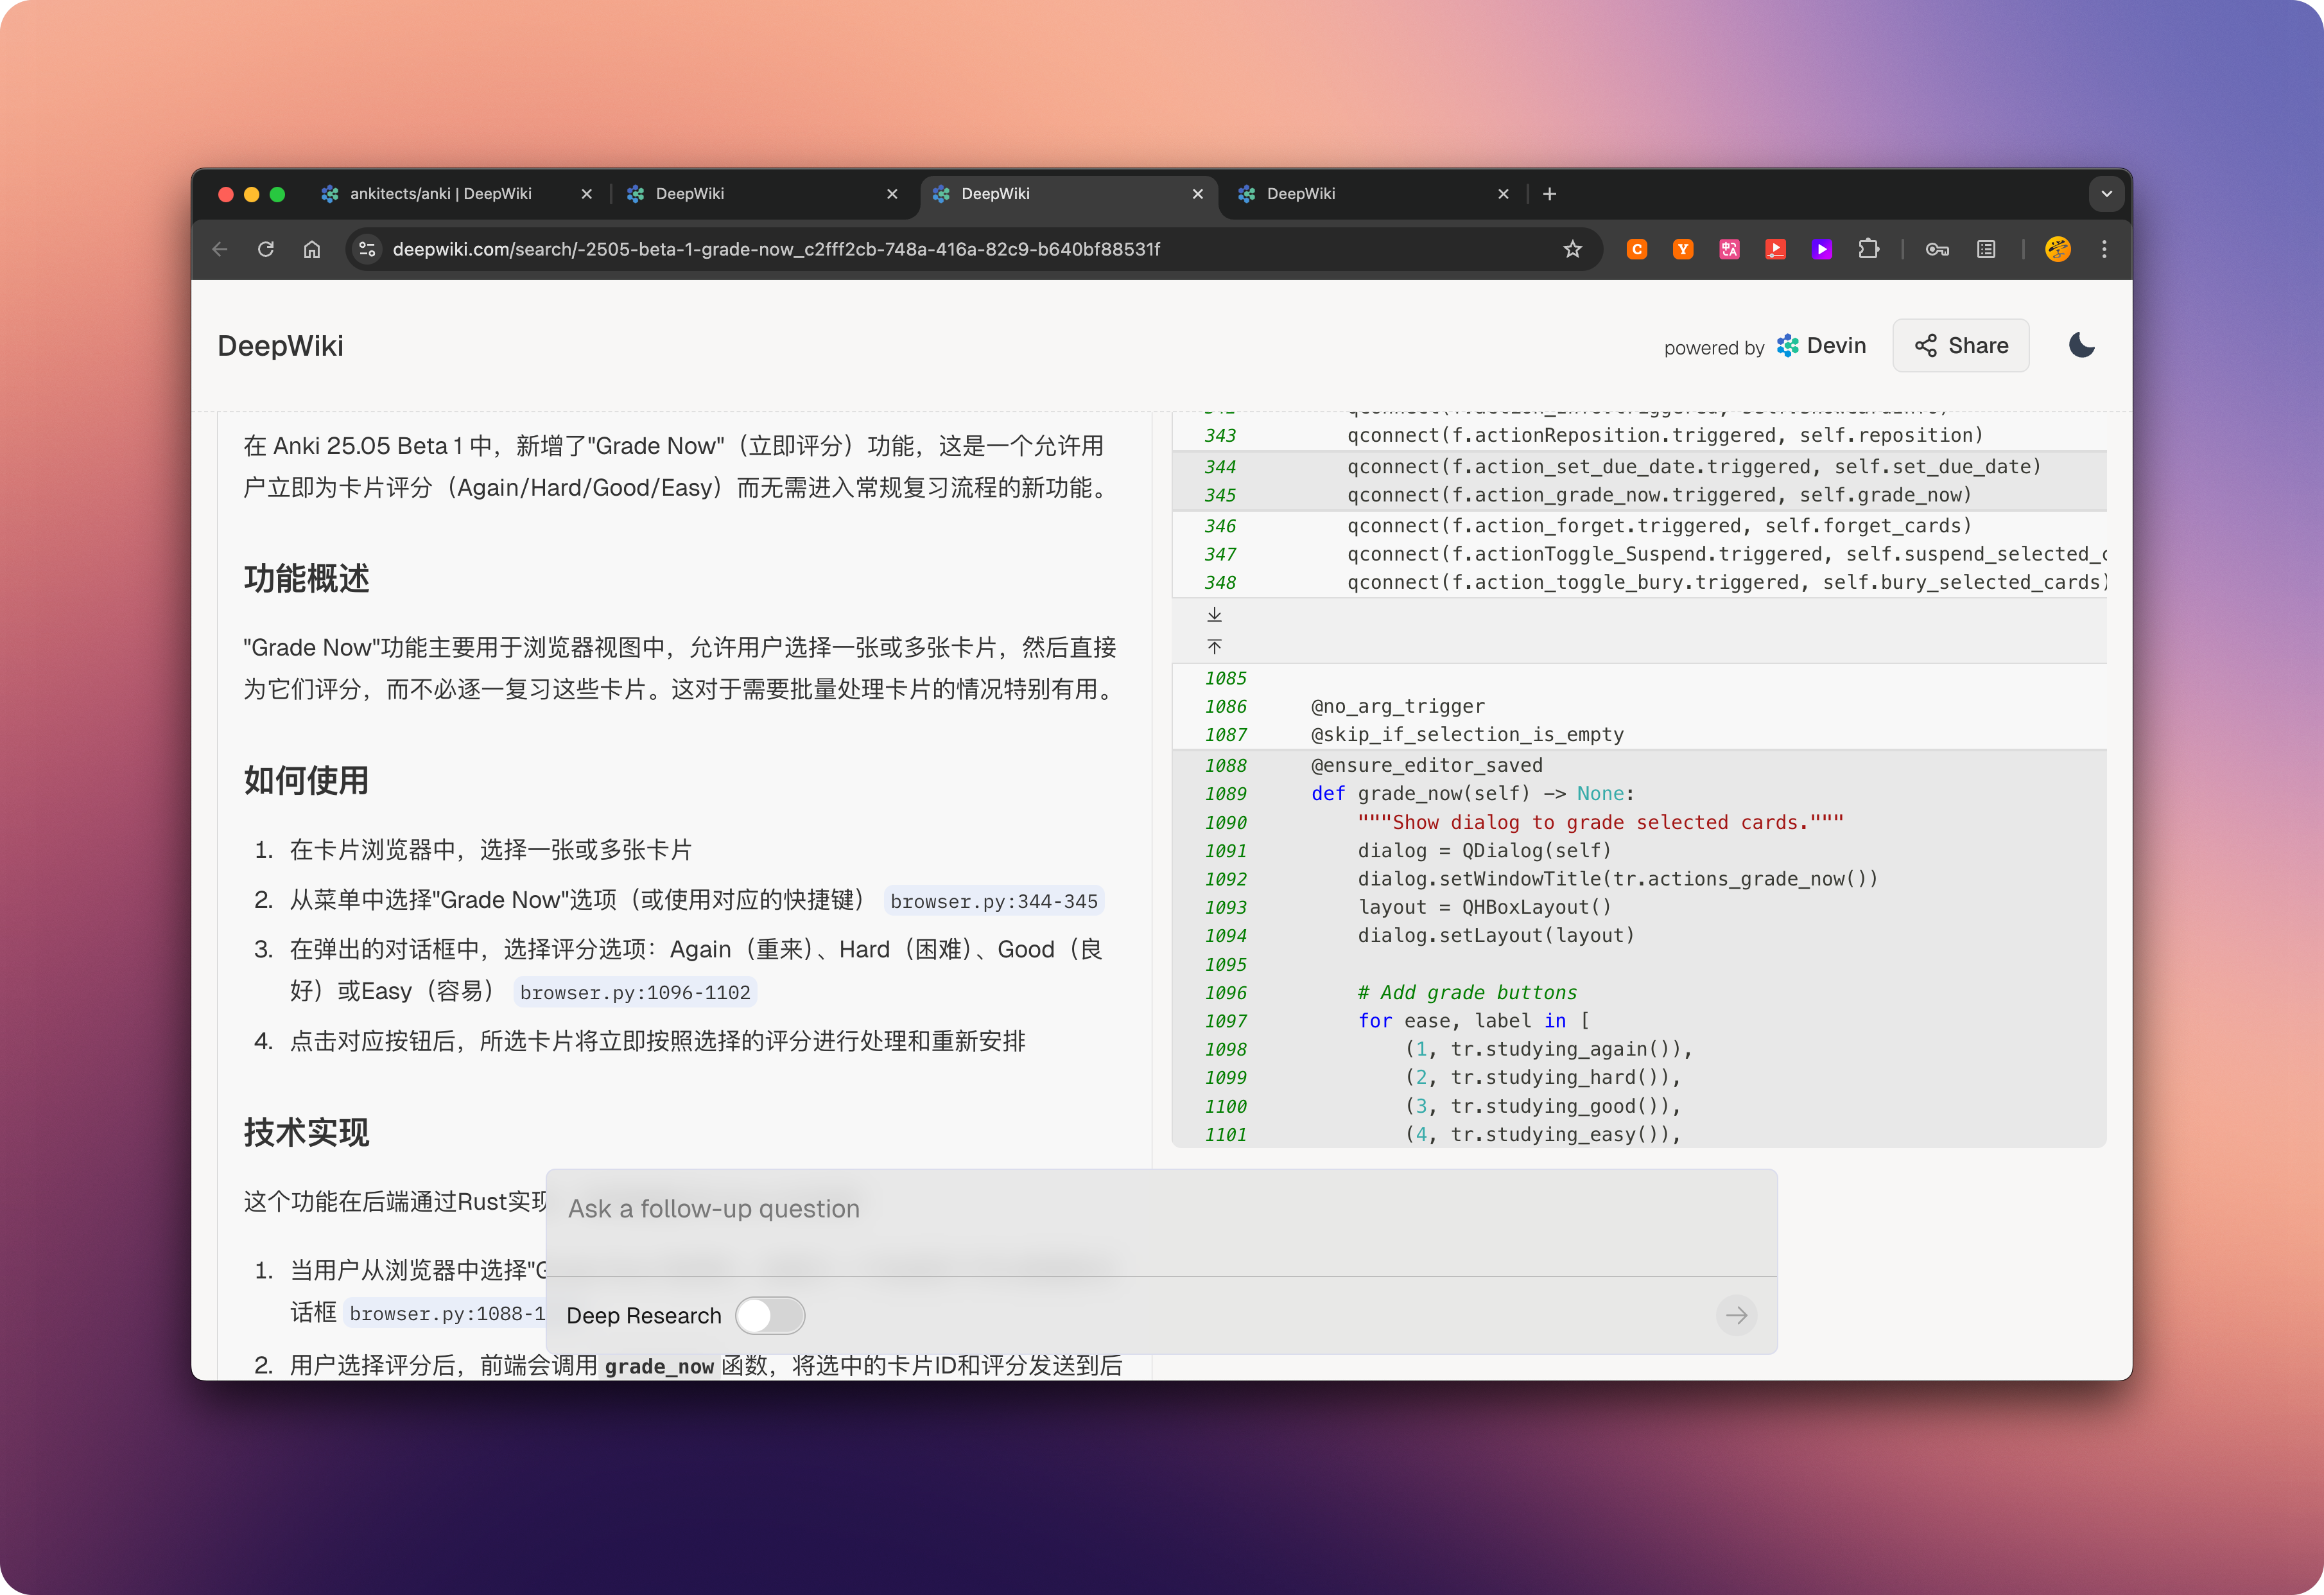Viewport: 2324px width, 1595px height.
Task: Open the orange Y extension
Action: [x=1683, y=249]
